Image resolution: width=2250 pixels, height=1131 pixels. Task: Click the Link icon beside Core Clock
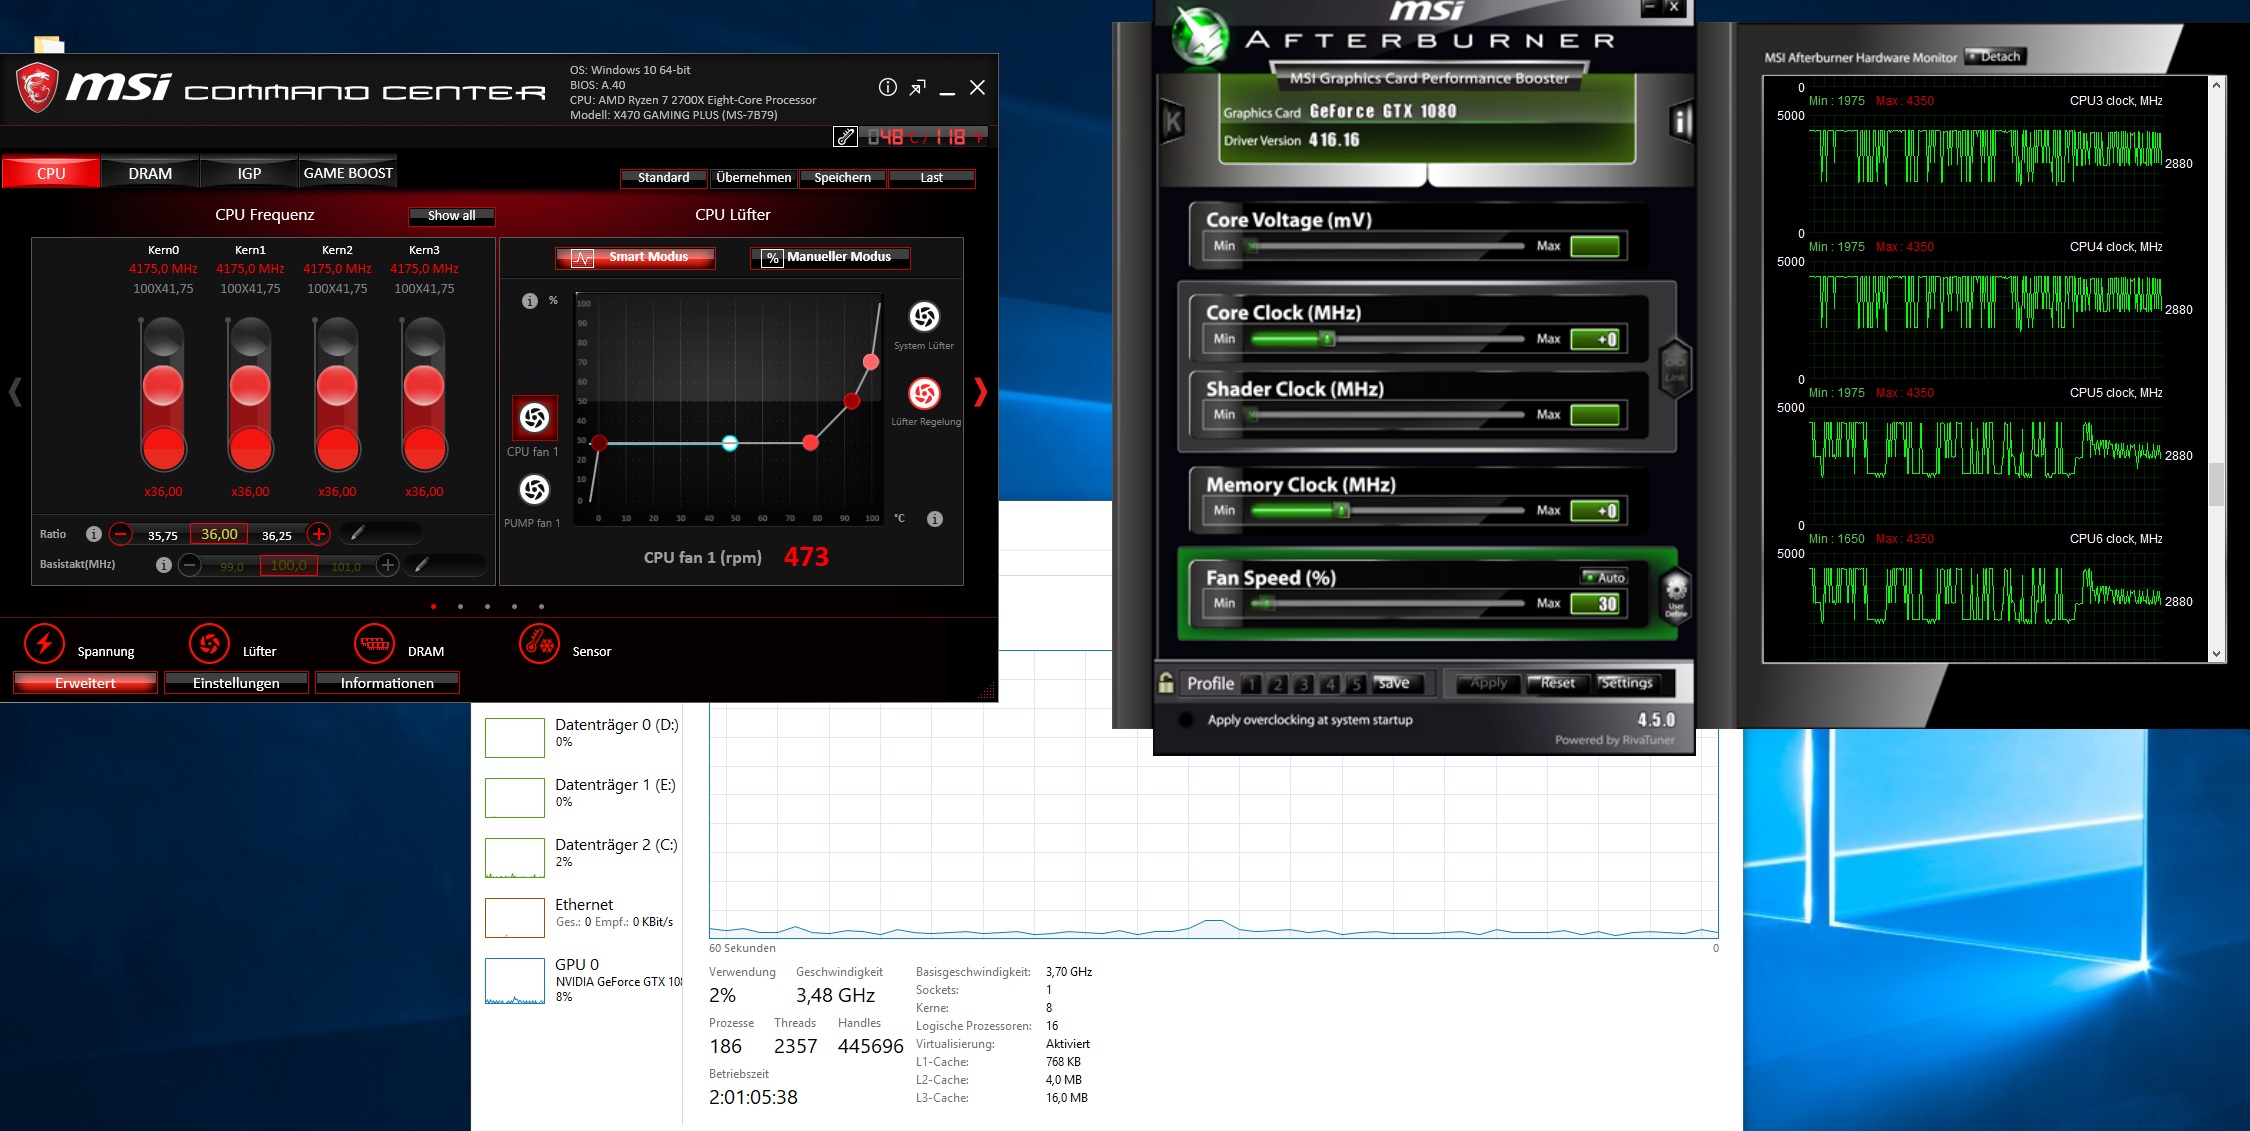point(1675,369)
